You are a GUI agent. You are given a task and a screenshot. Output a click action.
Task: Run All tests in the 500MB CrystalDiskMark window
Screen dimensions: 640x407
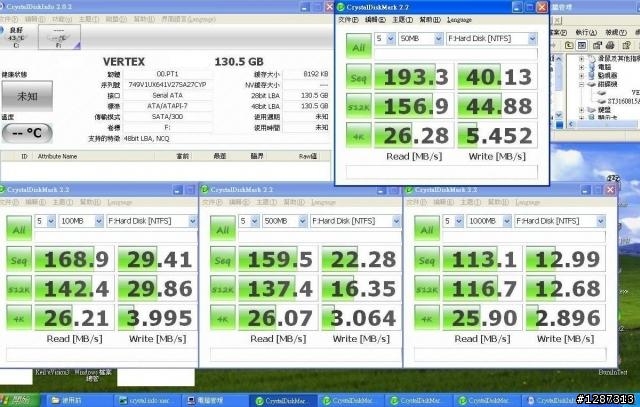coord(222,228)
